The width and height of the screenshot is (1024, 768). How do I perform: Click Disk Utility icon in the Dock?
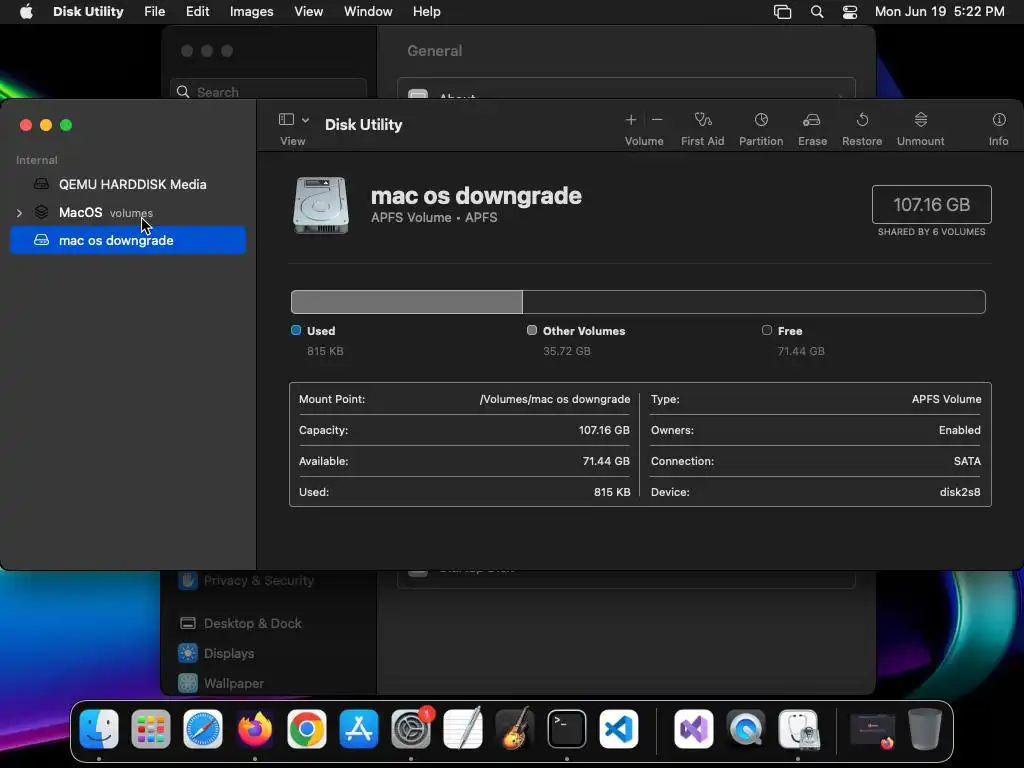[x=798, y=729]
